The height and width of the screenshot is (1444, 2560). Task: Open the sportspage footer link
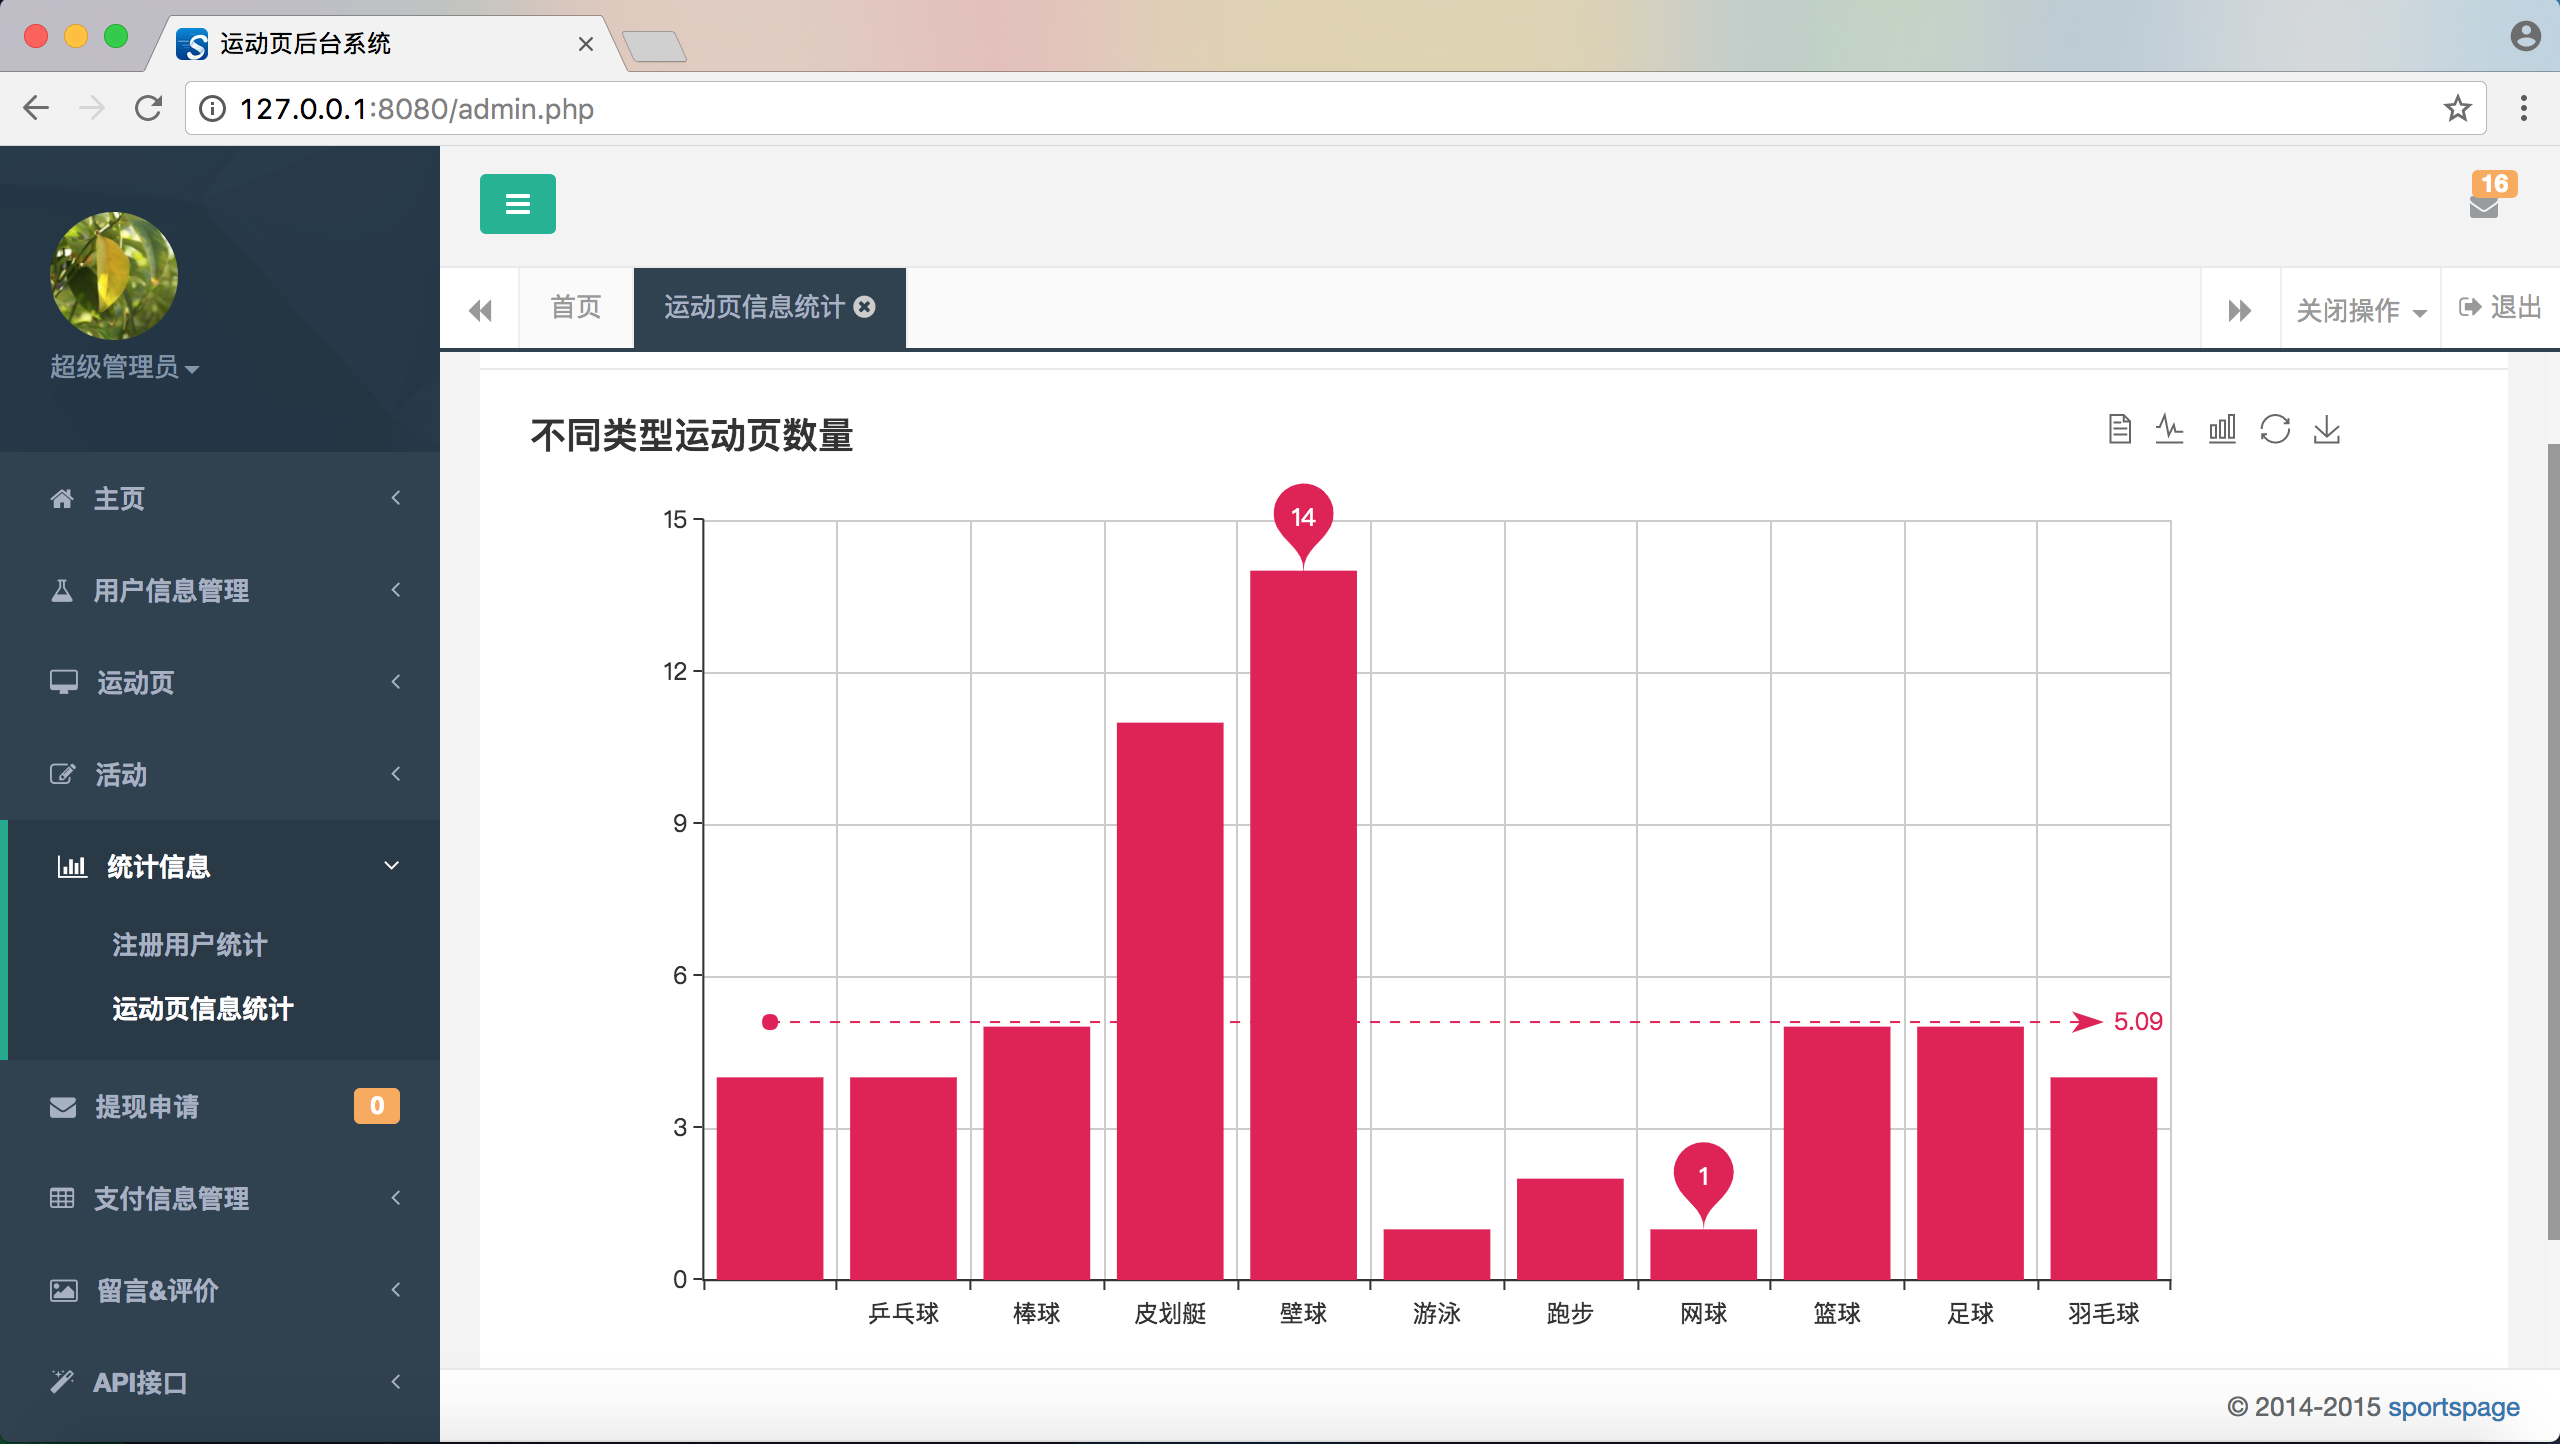coord(2453,1407)
